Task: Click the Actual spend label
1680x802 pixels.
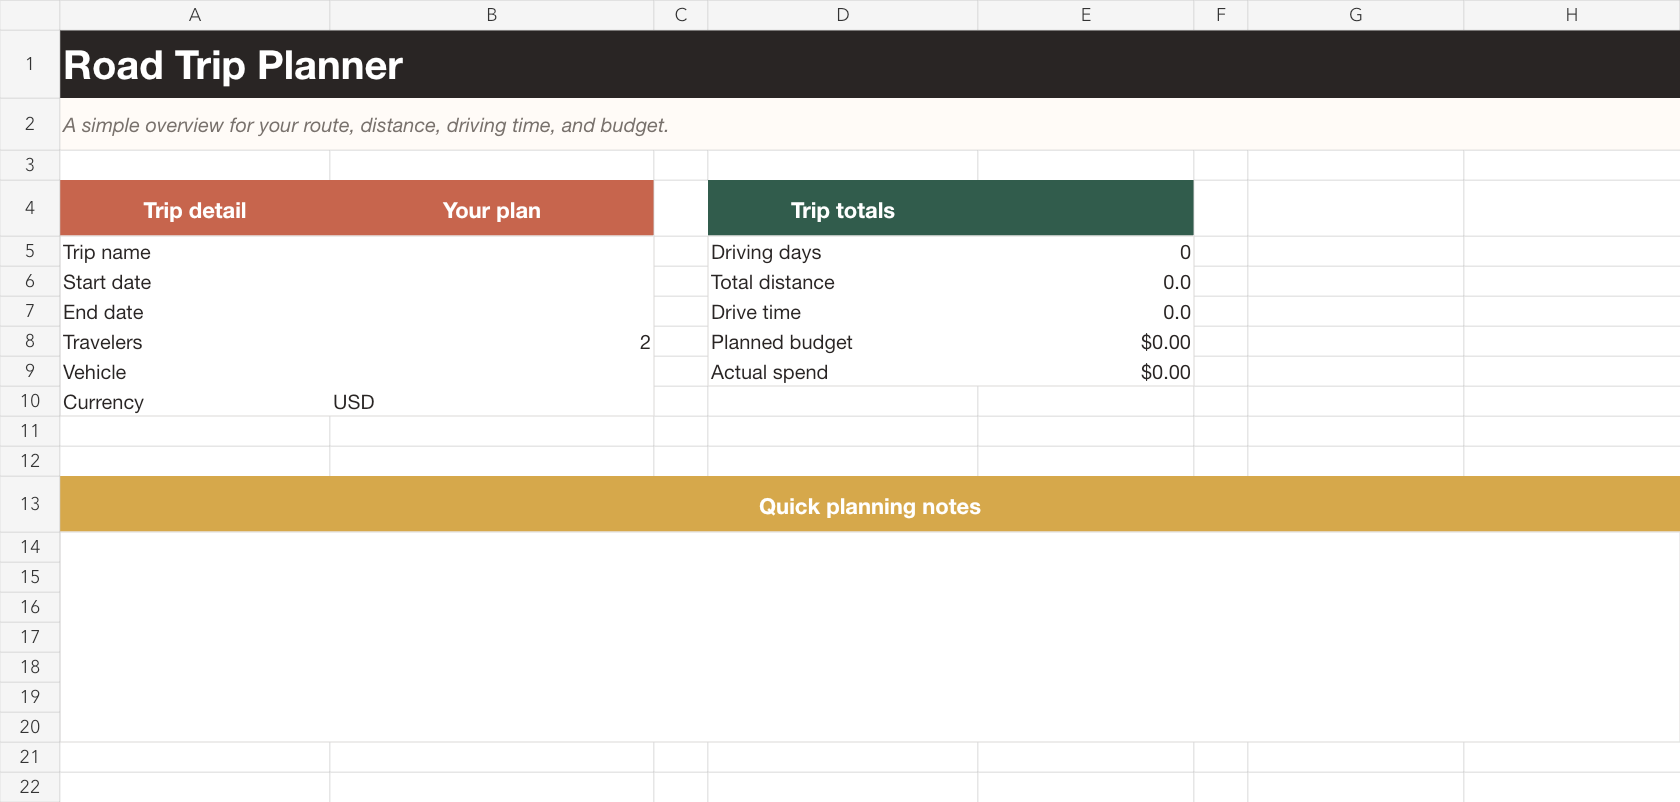Action: point(843,372)
